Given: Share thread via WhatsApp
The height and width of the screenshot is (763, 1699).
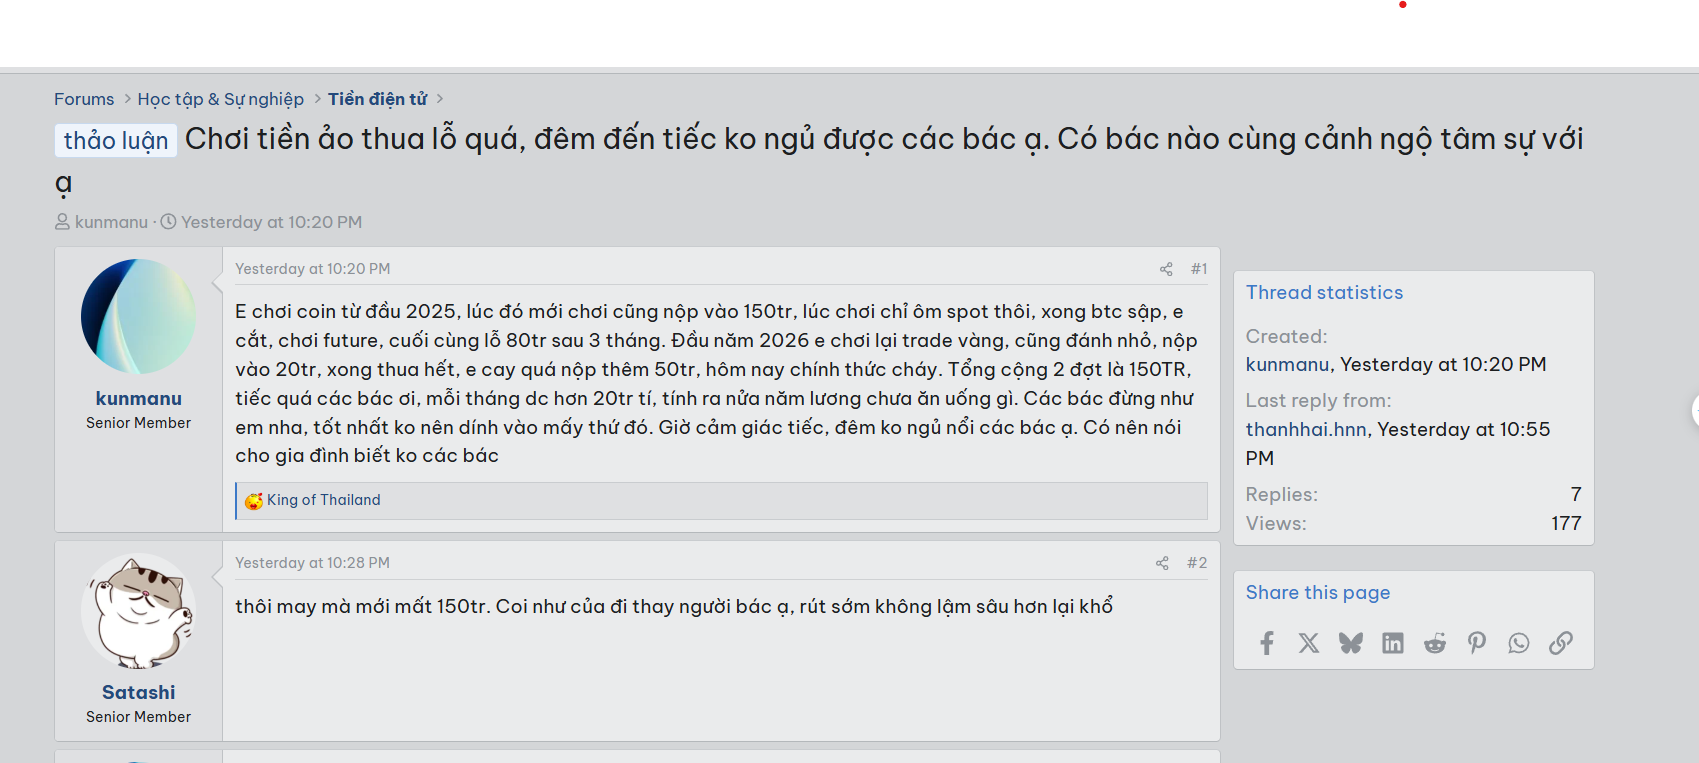Looking at the screenshot, I should point(1519,643).
